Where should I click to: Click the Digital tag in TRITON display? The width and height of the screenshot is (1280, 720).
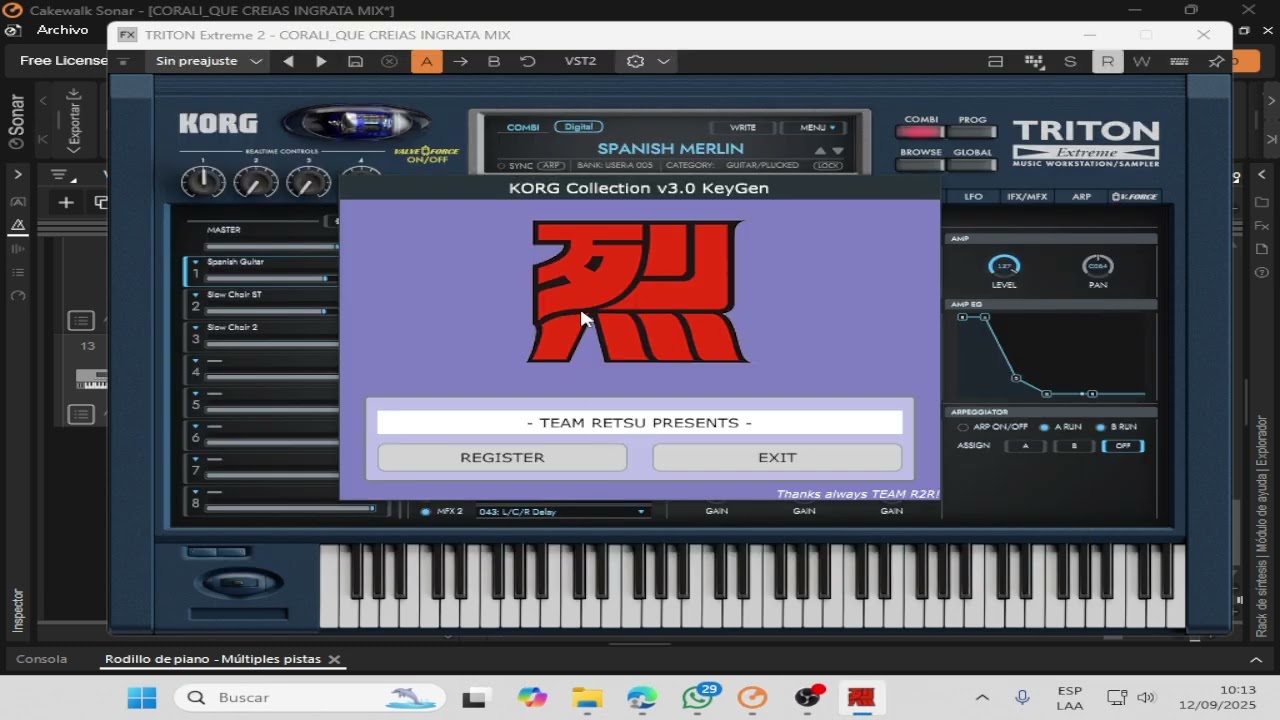[x=578, y=127]
